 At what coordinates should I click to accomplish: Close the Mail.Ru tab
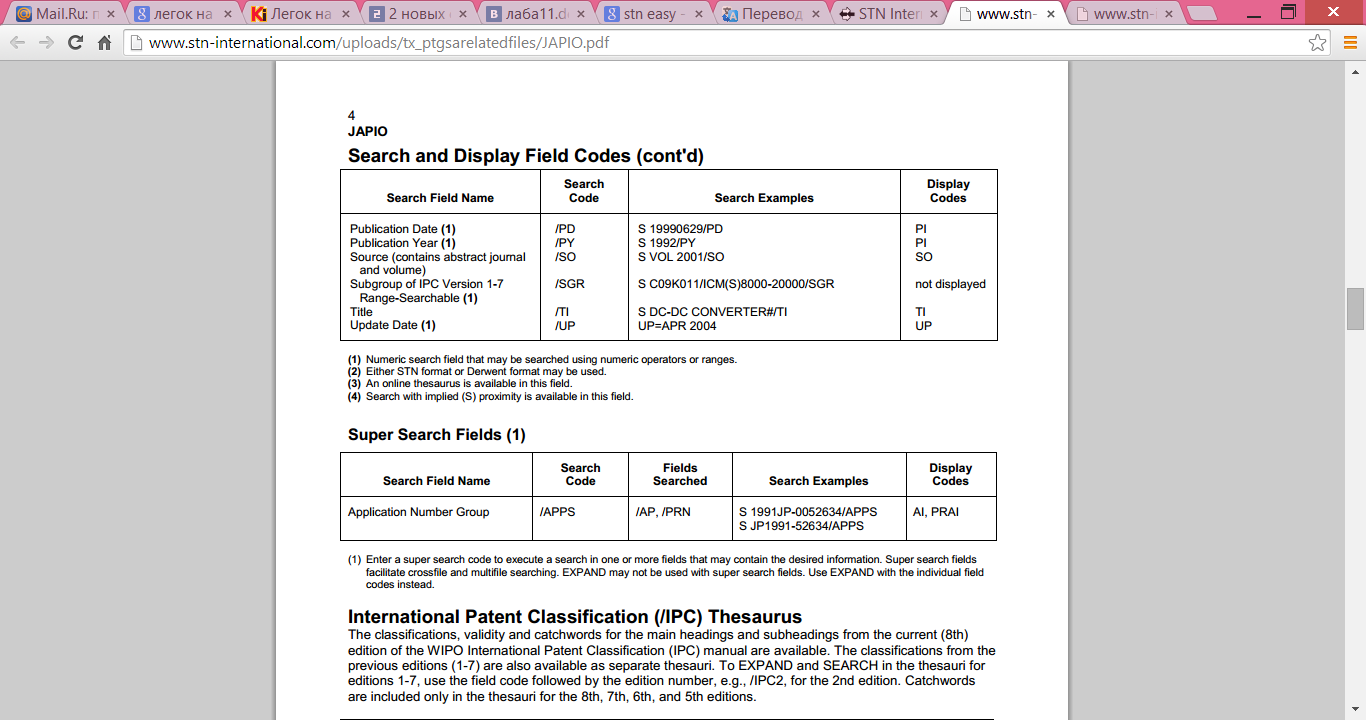111,14
